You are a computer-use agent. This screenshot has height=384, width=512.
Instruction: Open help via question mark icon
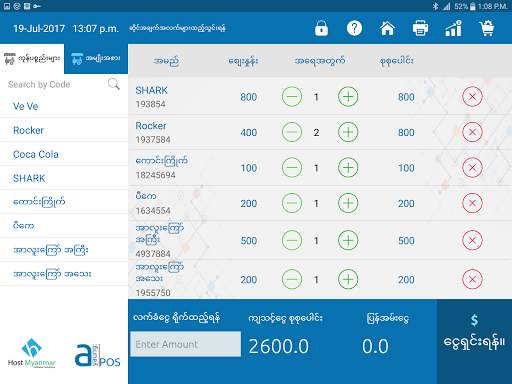pos(354,28)
